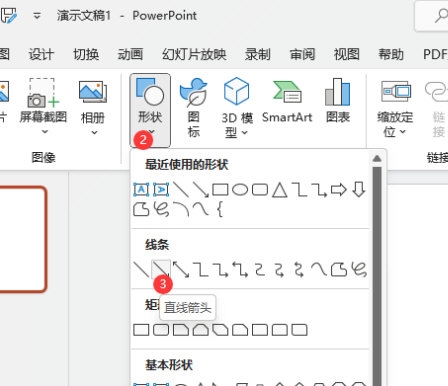Image resolution: width=448 pixels, height=386 pixels.
Task: Select the straight line under 线条
Action: coord(141,270)
